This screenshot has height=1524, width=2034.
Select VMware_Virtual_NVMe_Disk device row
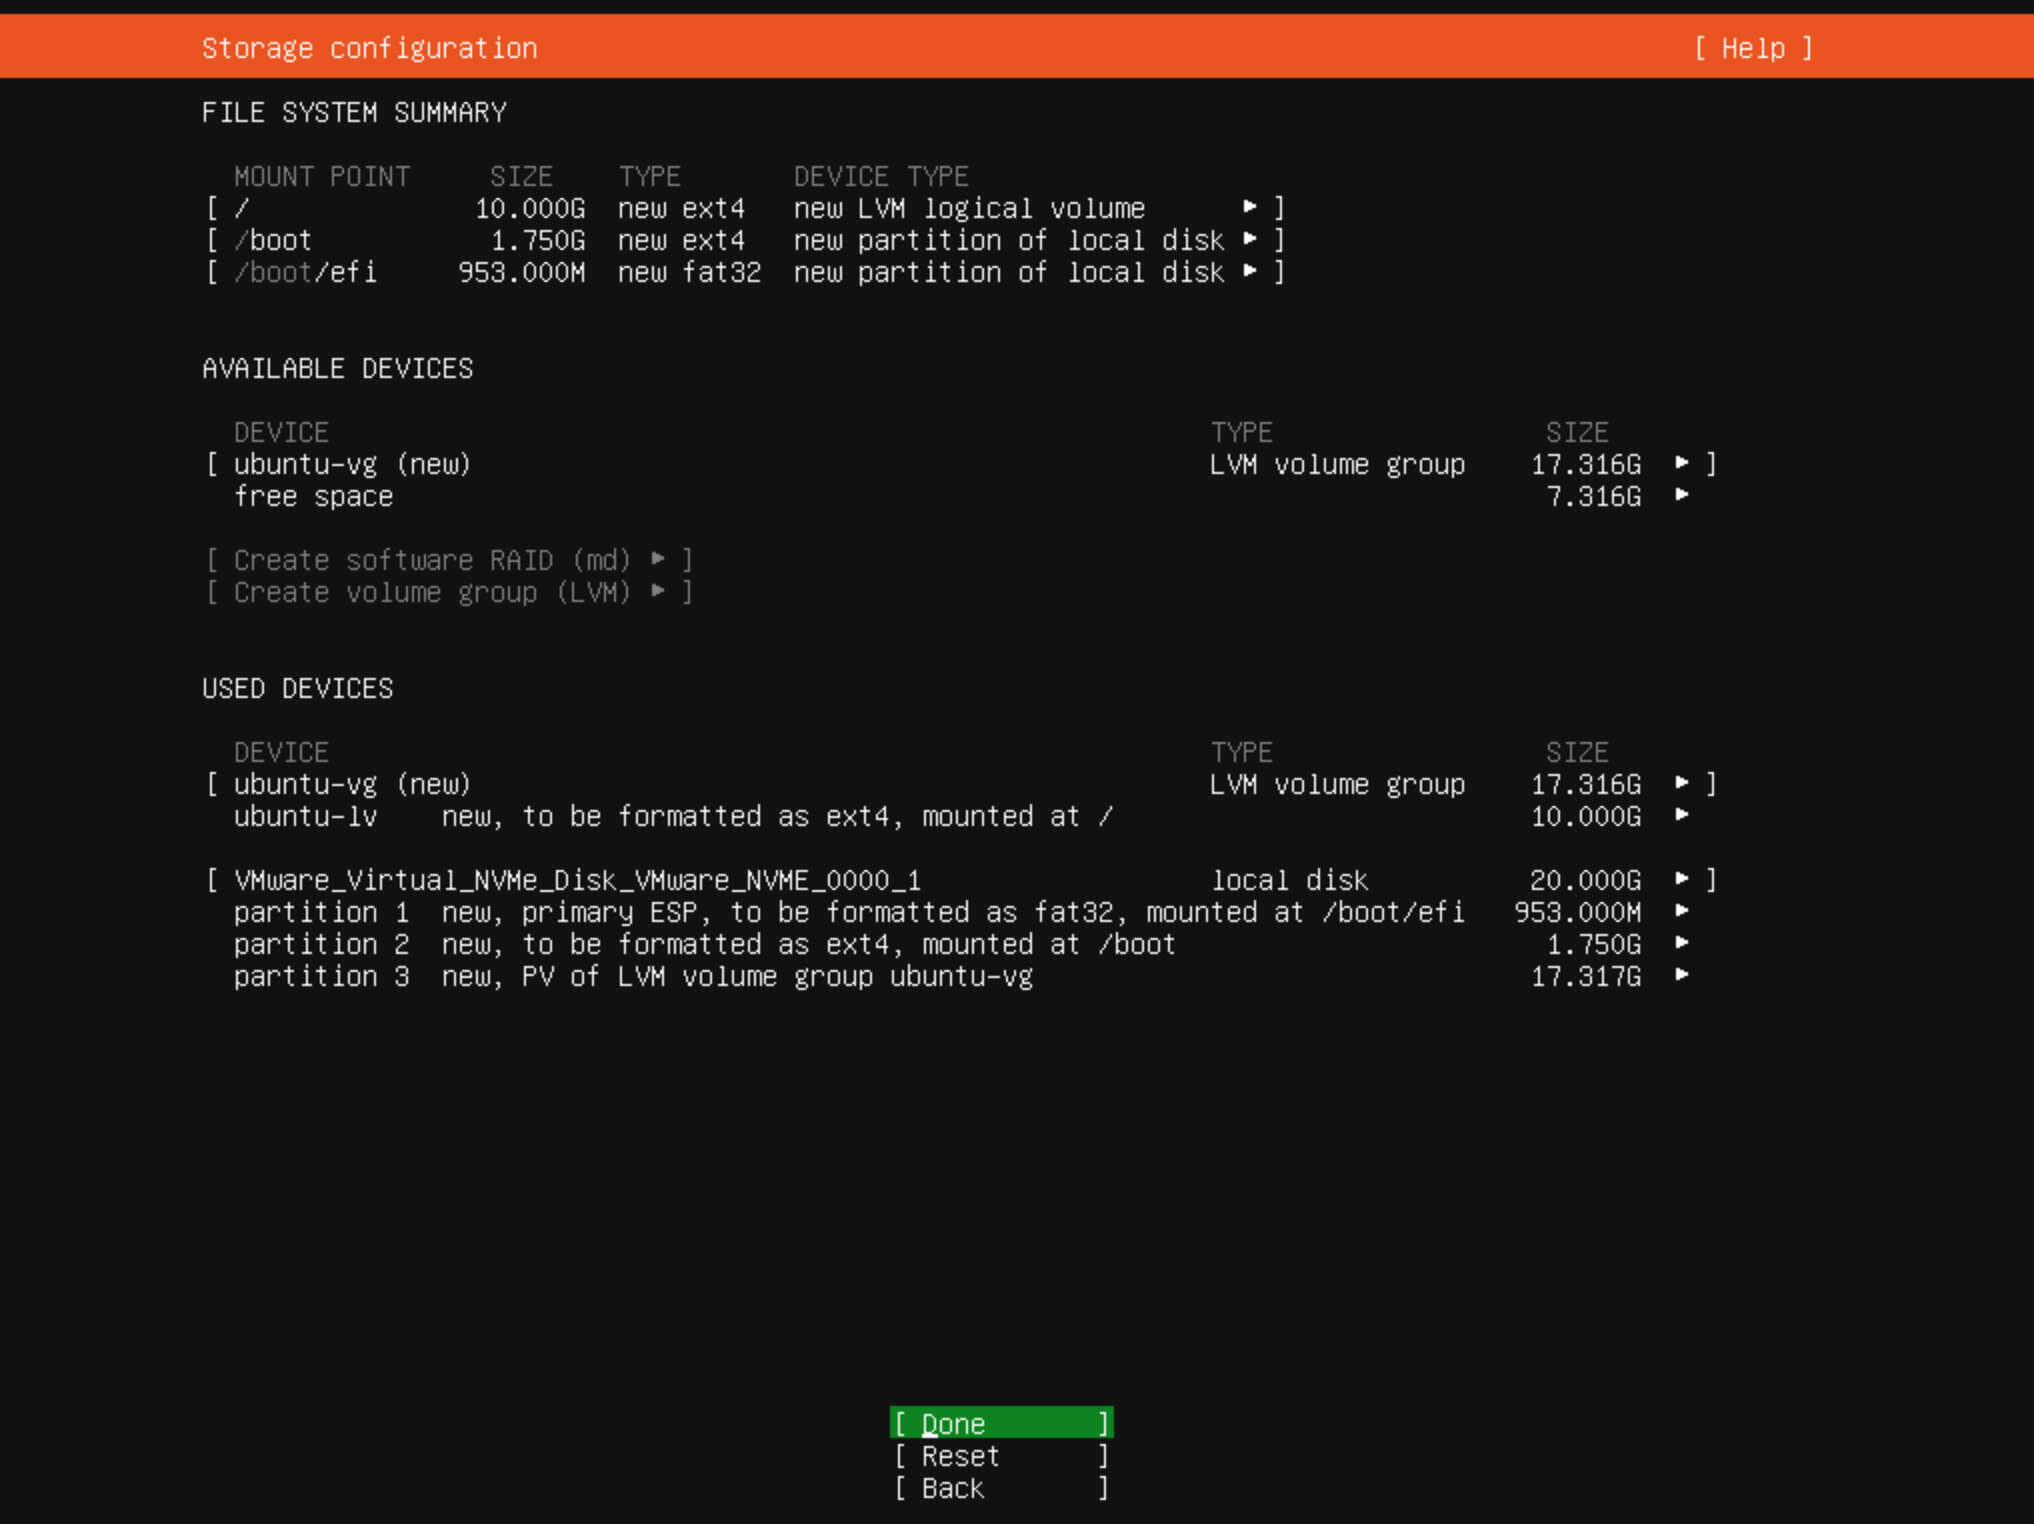(x=577, y=880)
